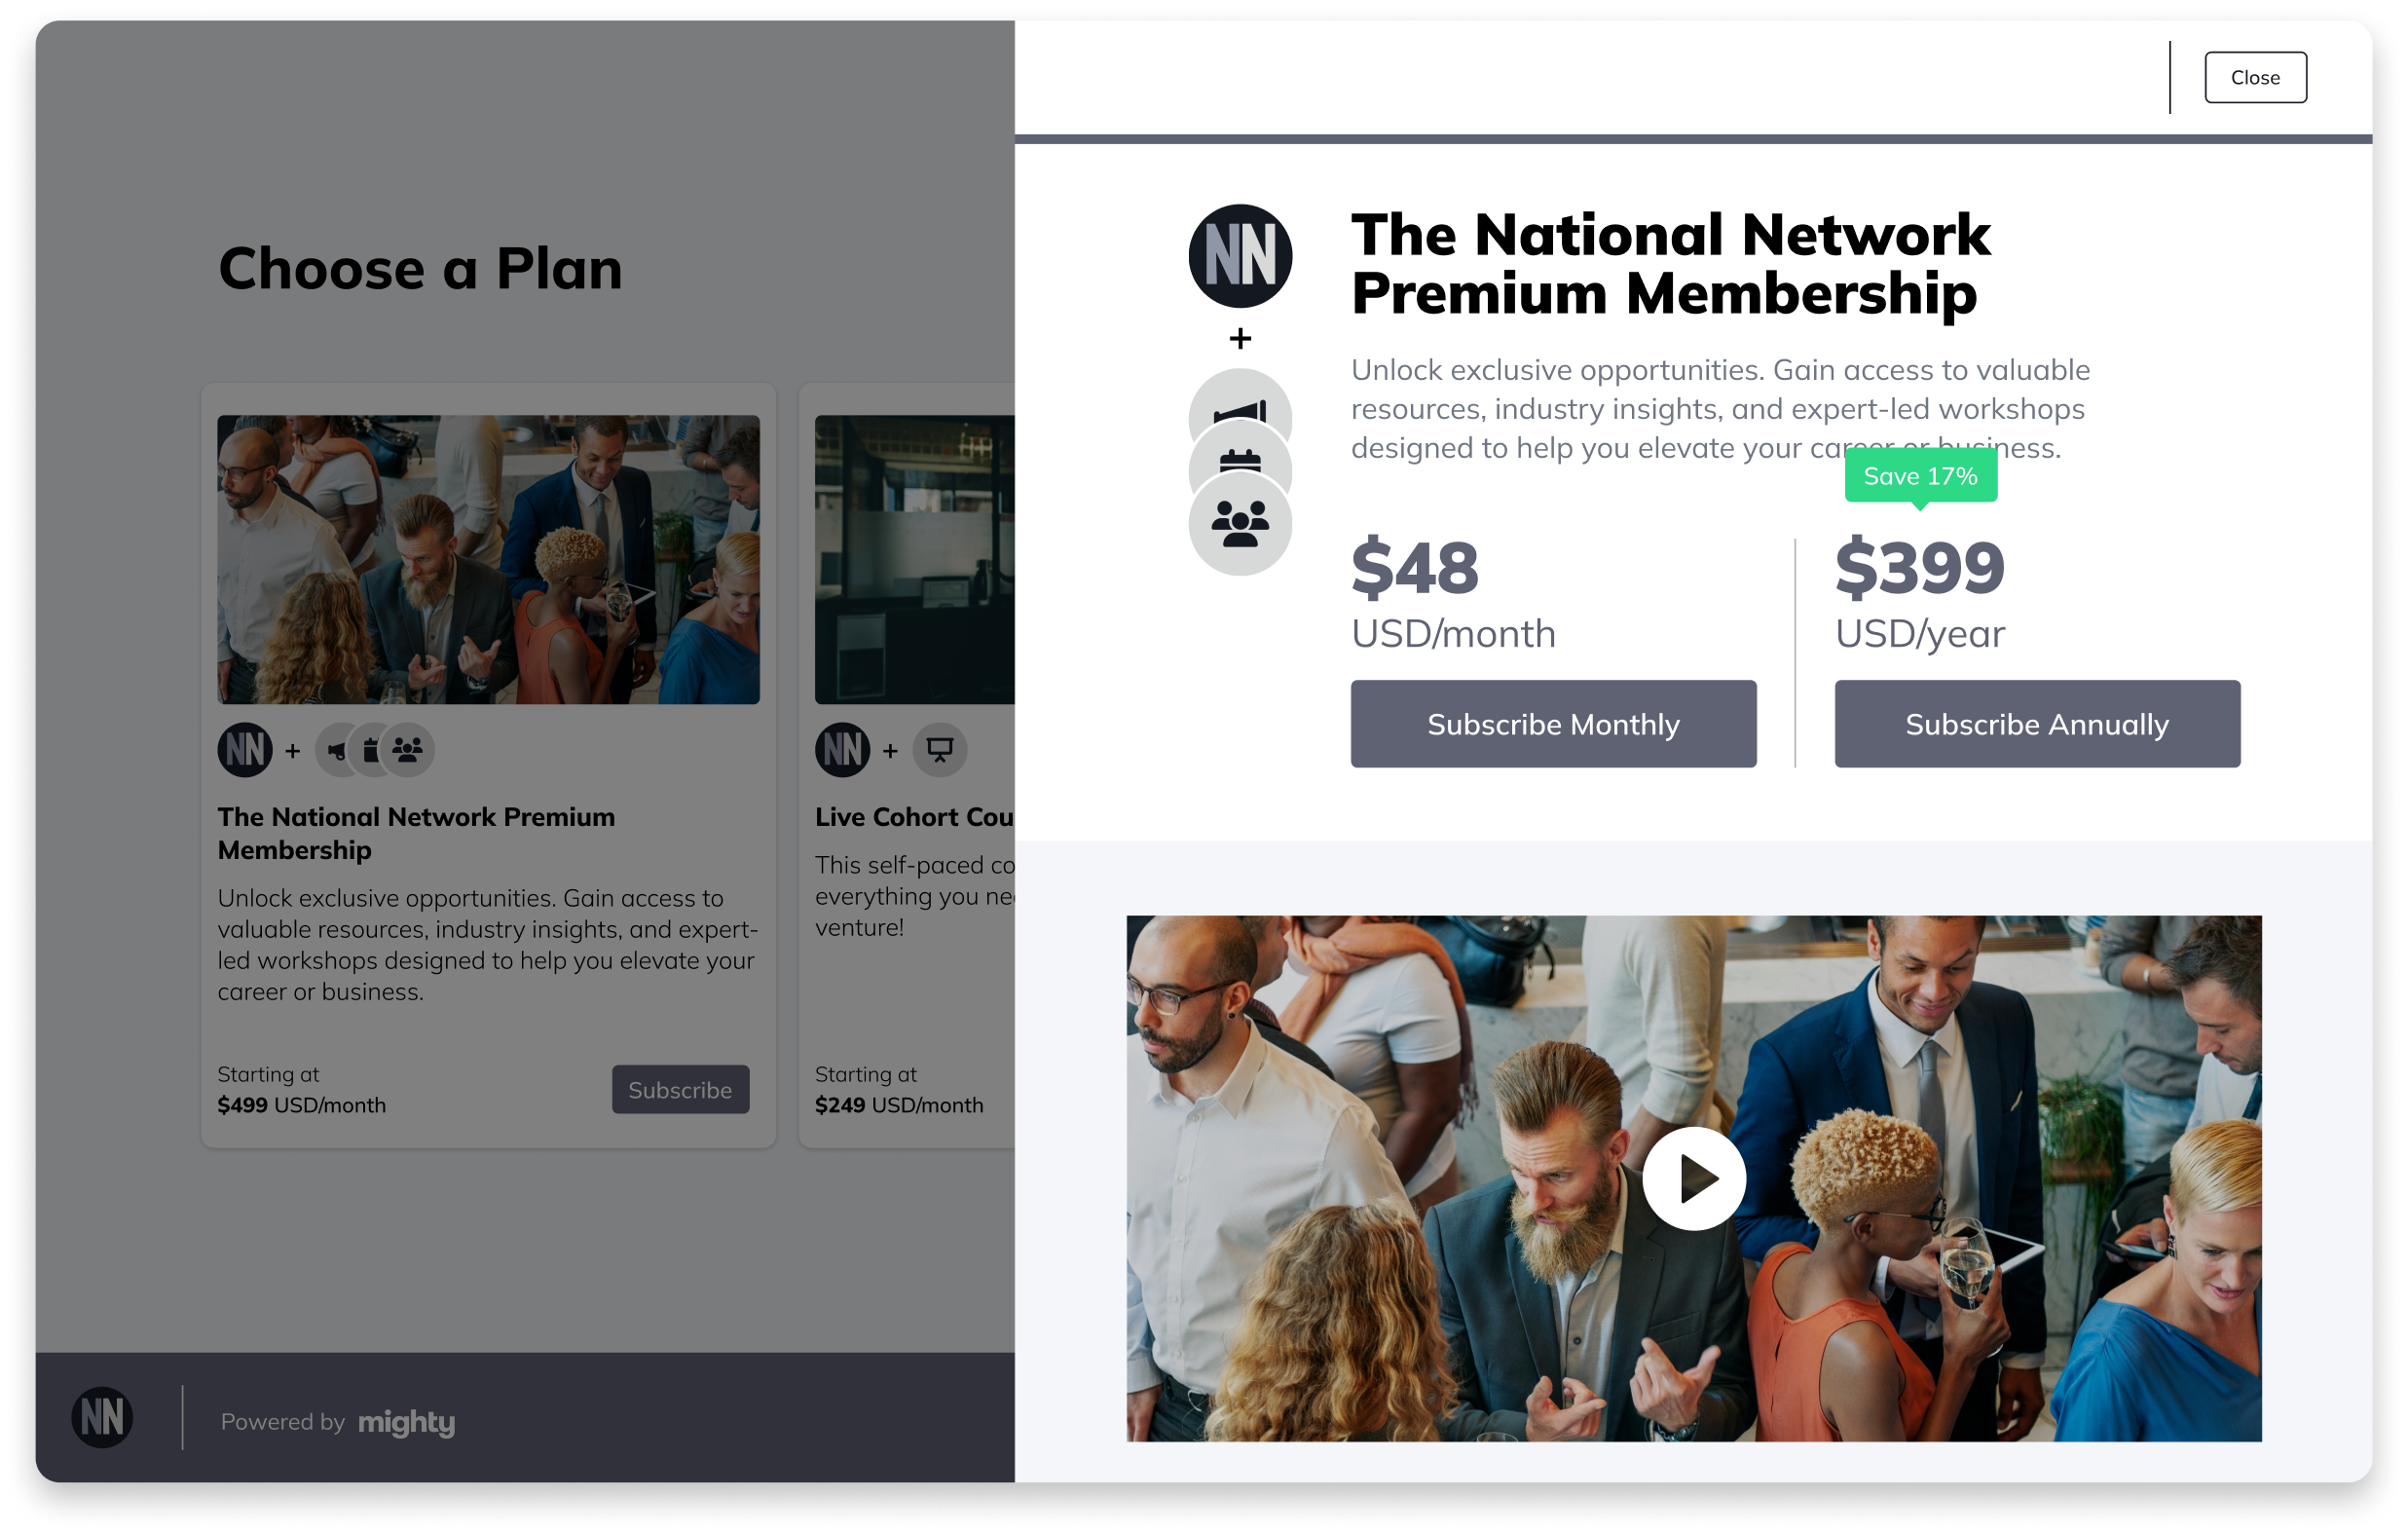Select the presentation screen icon on Live Cohort card

938,749
